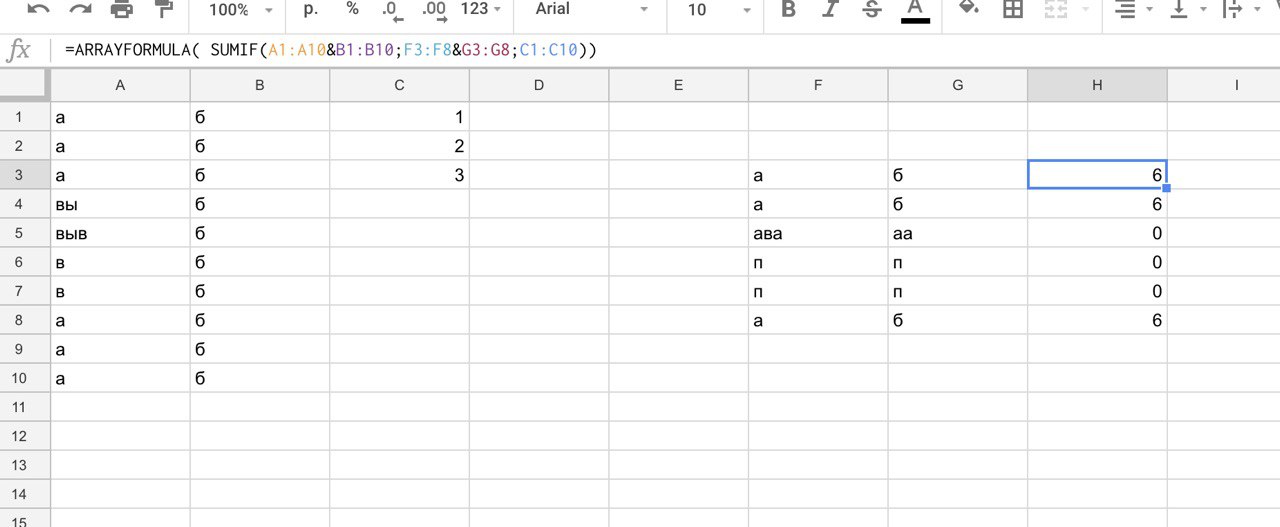1280x527 pixels.
Task: Open the Arial font dropdown
Action: pyautogui.click(x=592, y=9)
